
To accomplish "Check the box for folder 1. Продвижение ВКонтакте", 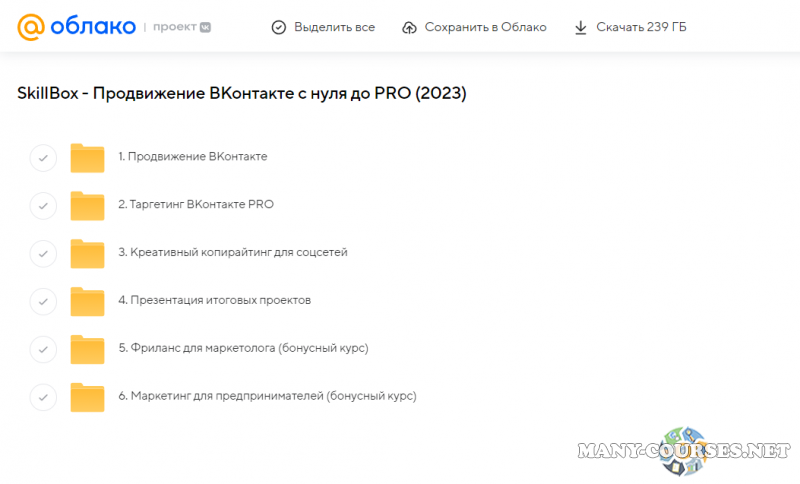I will pyautogui.click(x=43, y=158).
